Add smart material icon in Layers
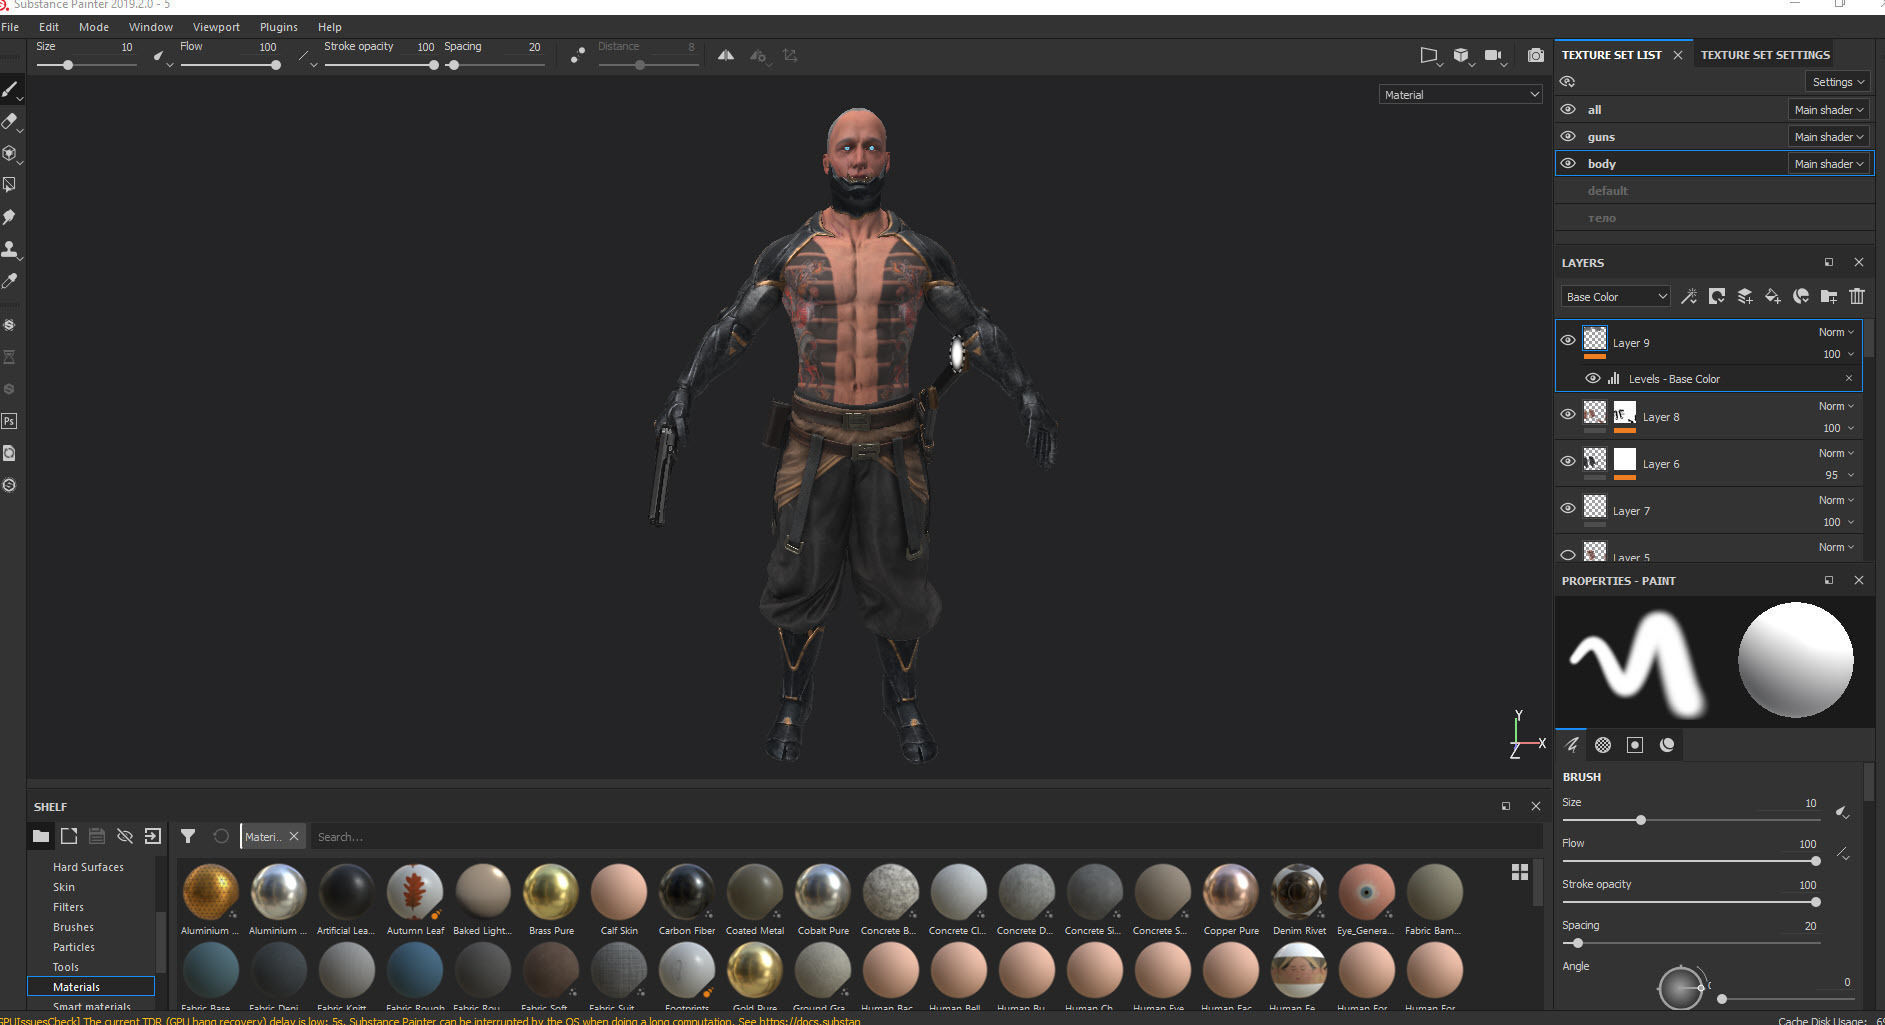Viewport: 1885px width, 1025px height. (x=1801, y=296)
